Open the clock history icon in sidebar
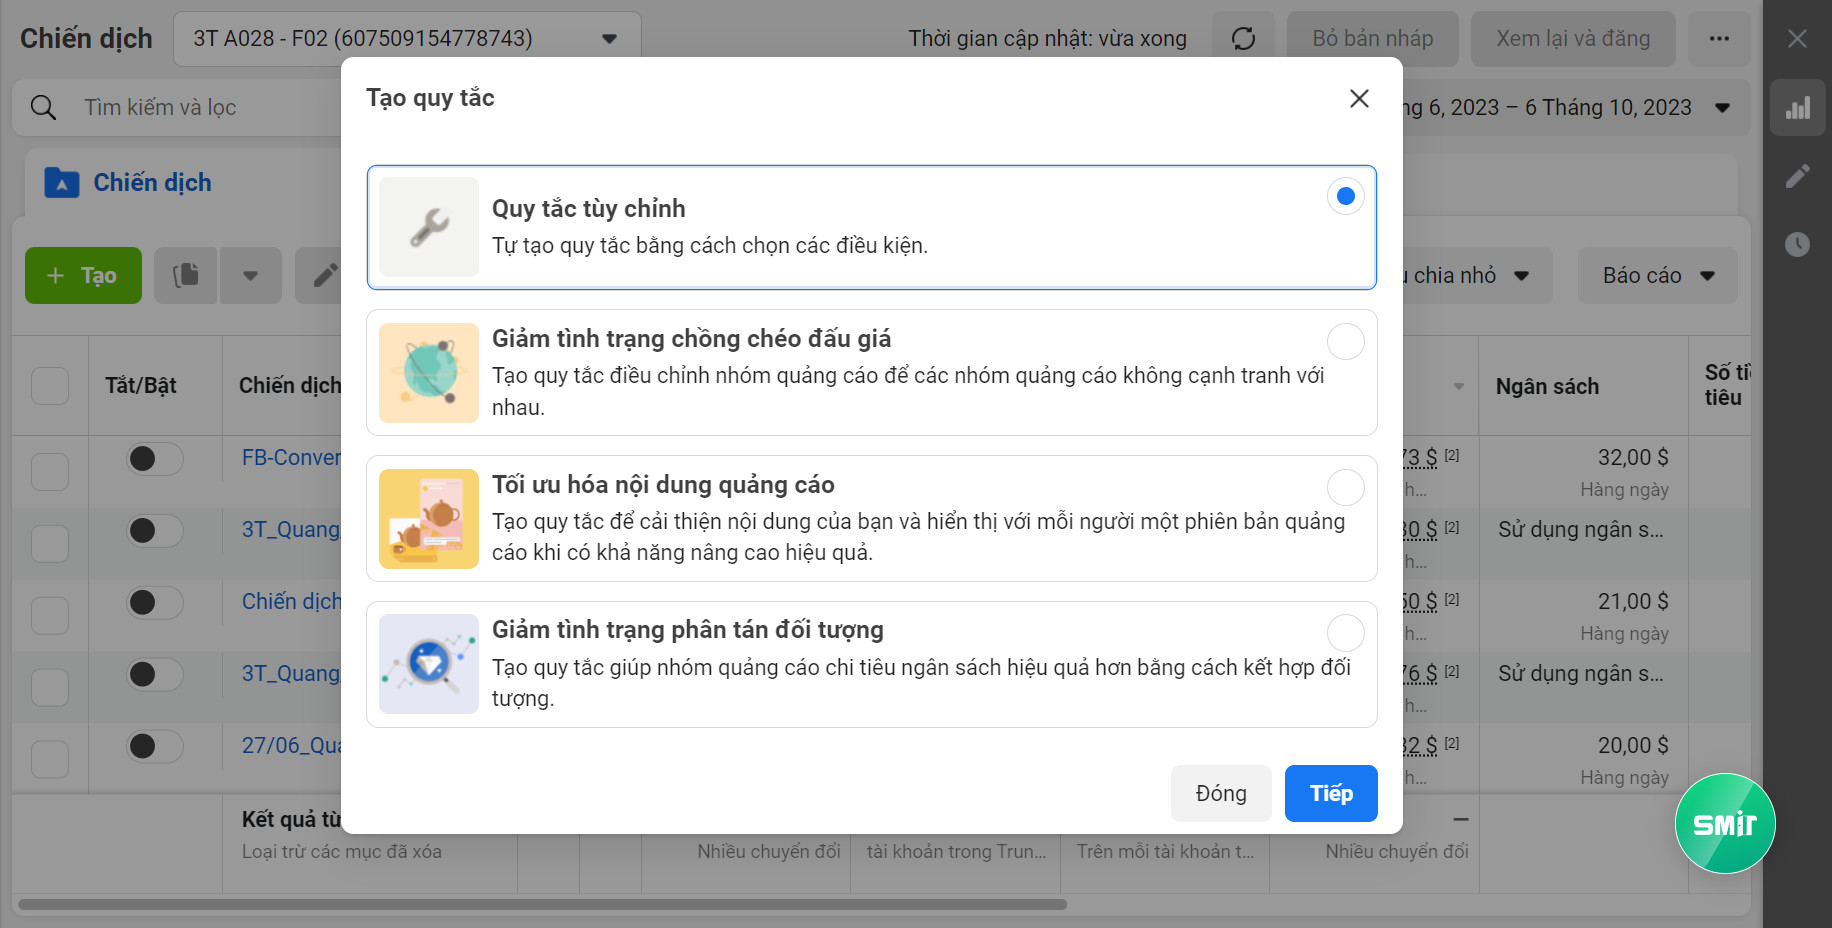Image resolution: width=1832 pixels, height=928 pixels. coord(1798,244)
